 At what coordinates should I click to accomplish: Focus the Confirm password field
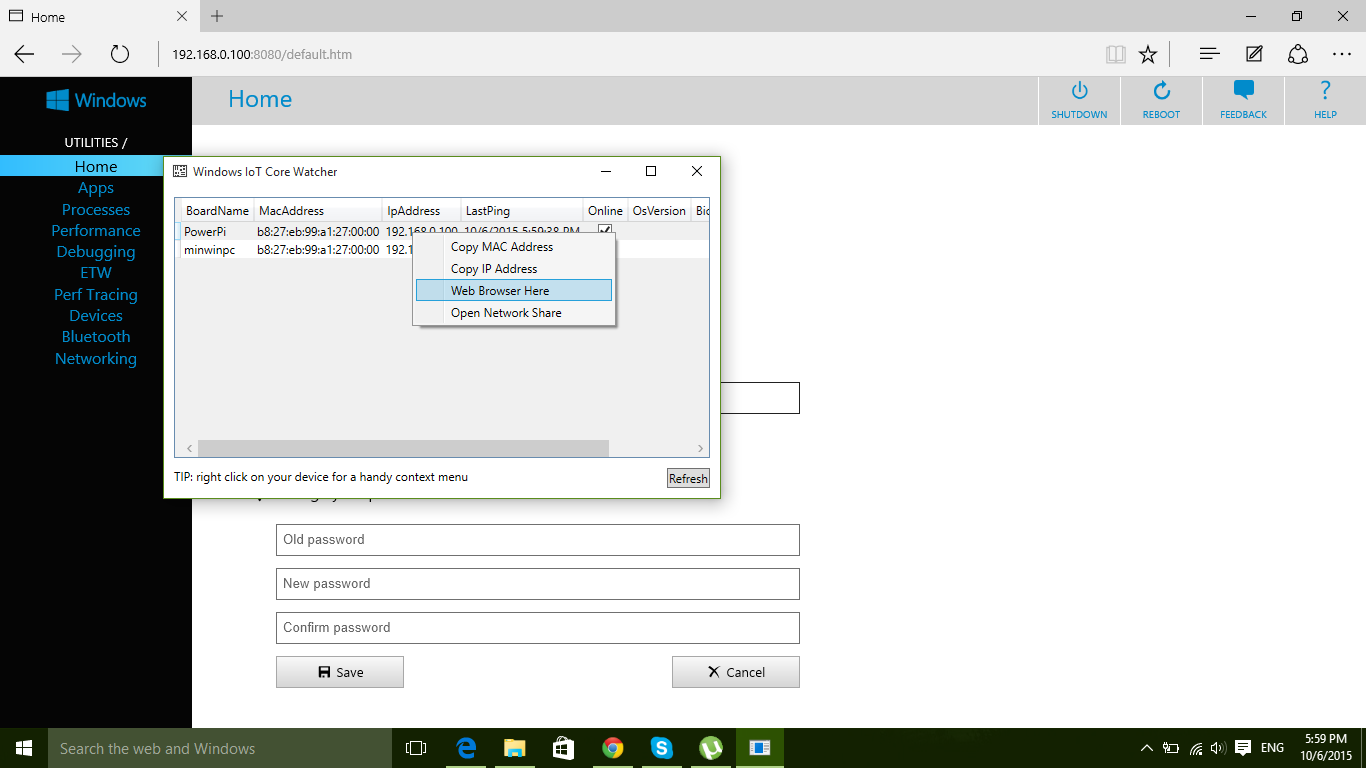coord(538,628)
